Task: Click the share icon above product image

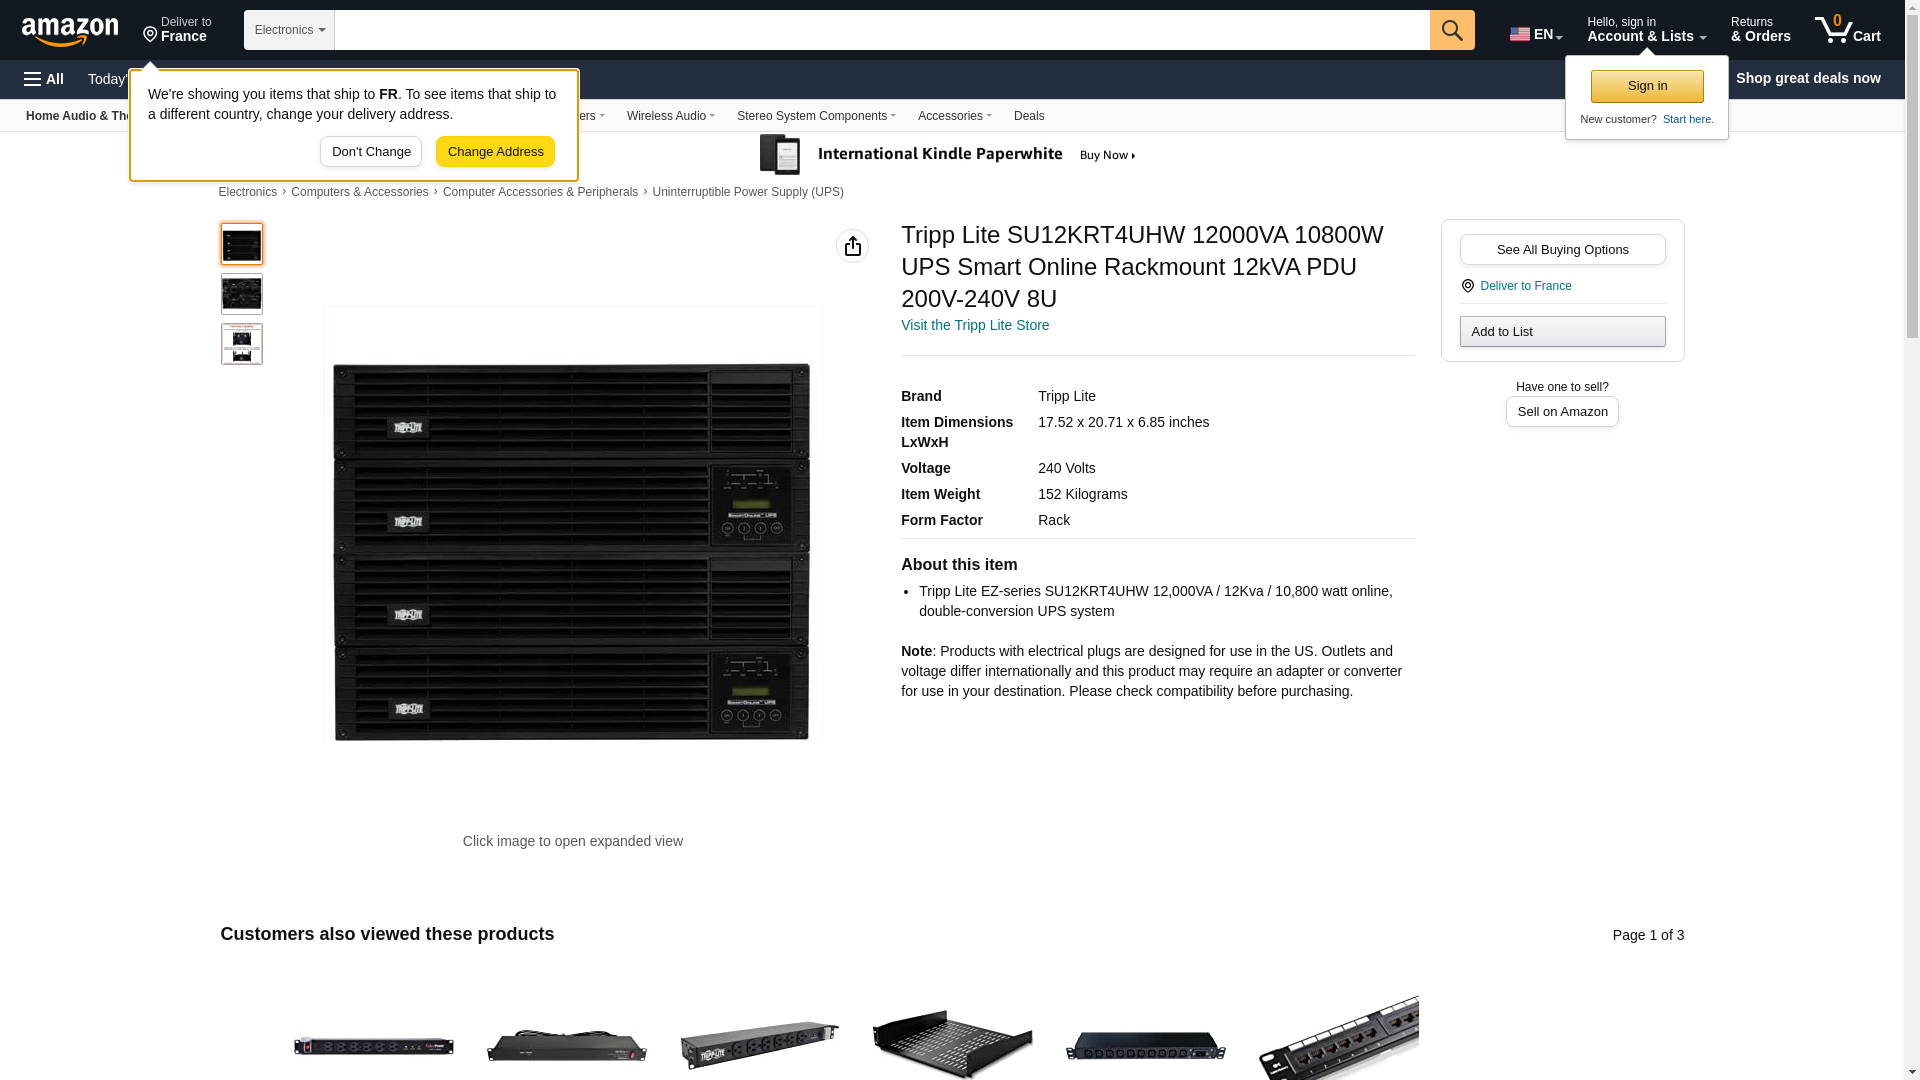Action: pyautogui.click(x=852, y=246)
